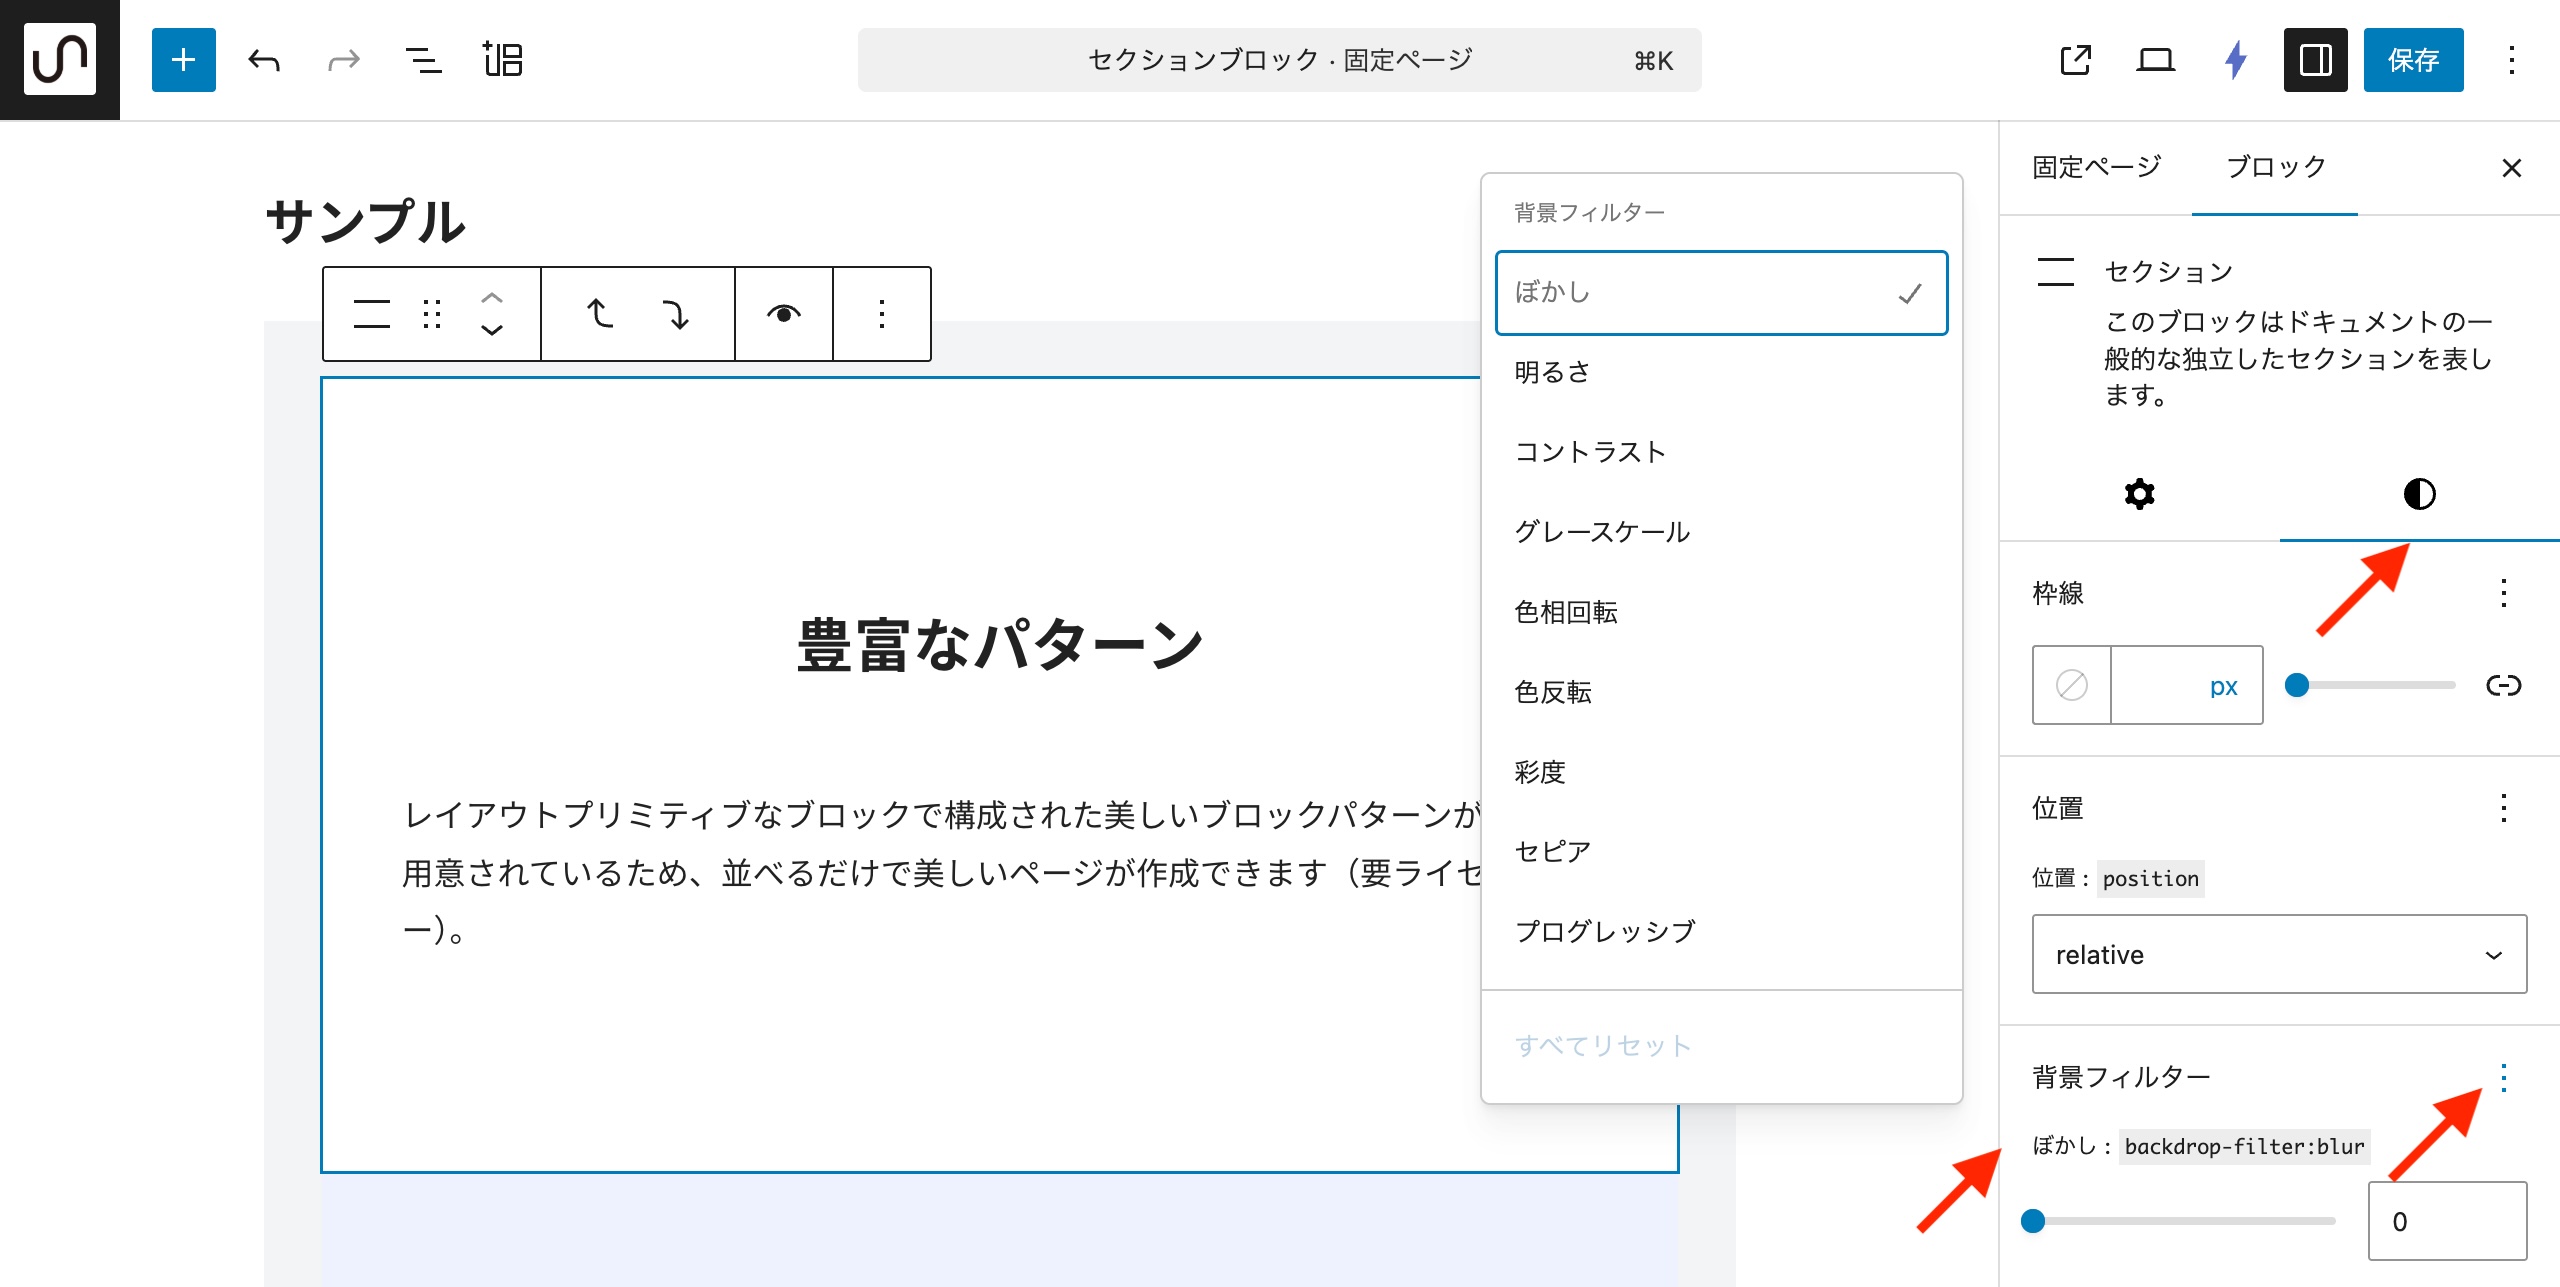Open the lightning bolt plugin icon
The width and height of the screenshot is (2560, 1287).
(x=2236, y=60)
